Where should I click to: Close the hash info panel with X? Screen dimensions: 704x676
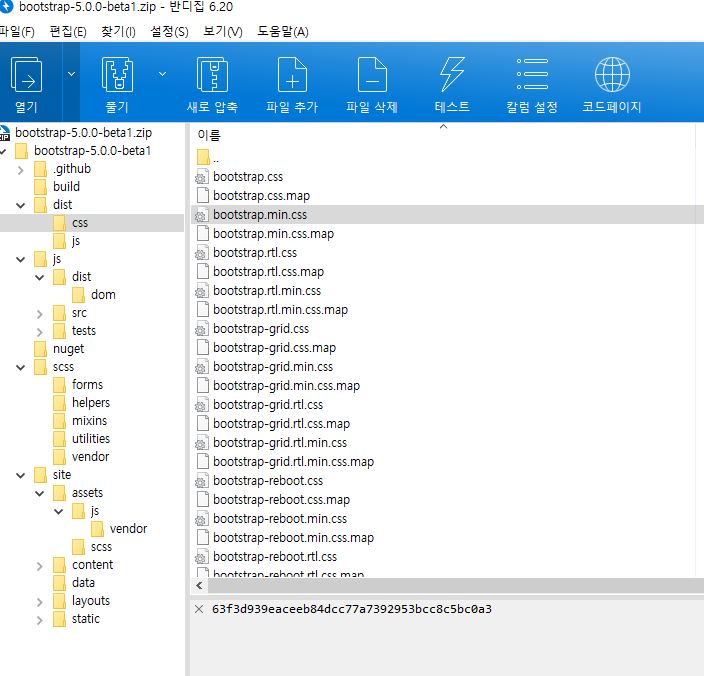click(199, 609)
